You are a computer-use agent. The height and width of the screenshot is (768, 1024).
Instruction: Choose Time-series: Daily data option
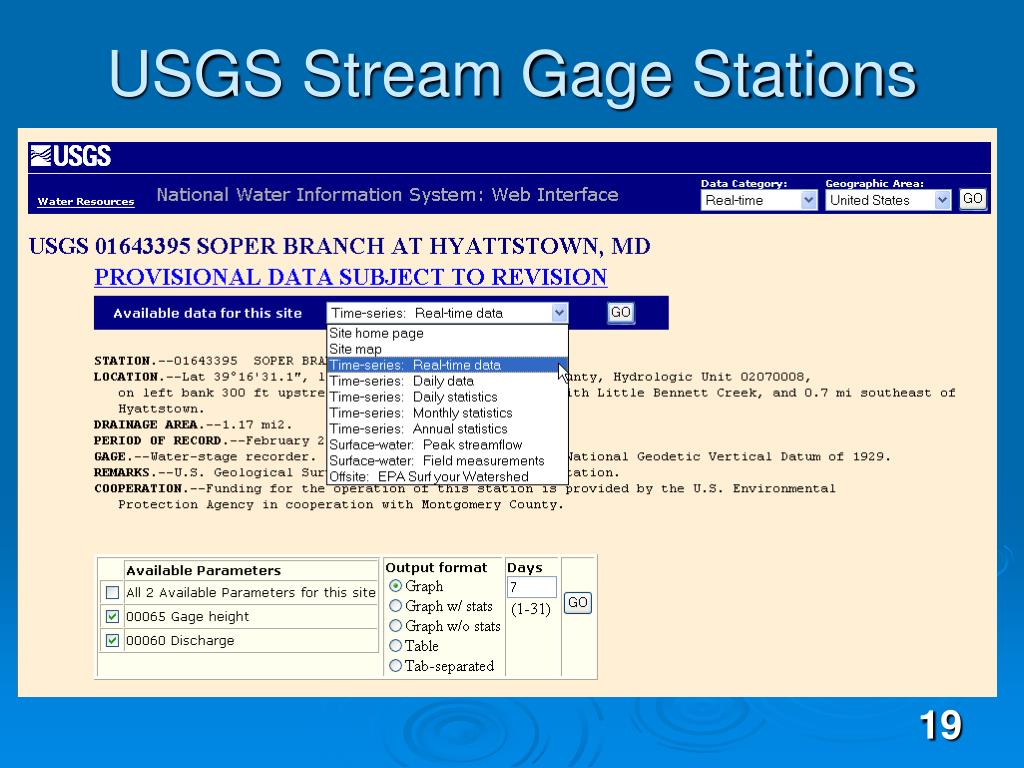[x=447, y=381]
